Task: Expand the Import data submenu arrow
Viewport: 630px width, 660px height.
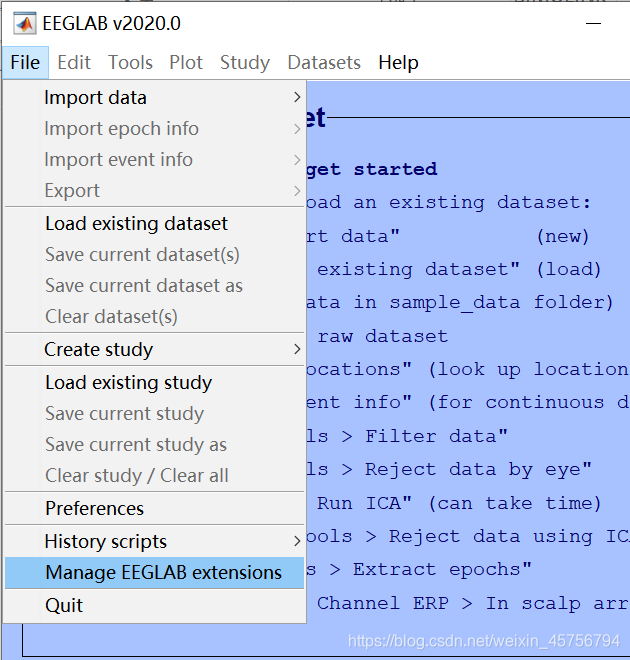Action: 297,98
